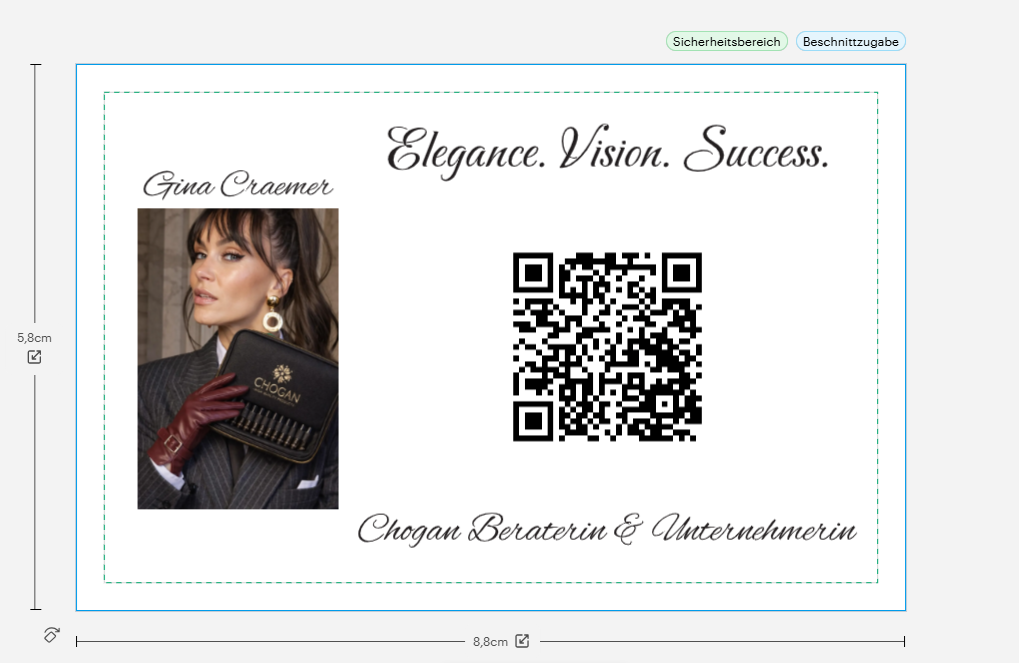Open the width 8,8cm resize icon

coord(522,641)
